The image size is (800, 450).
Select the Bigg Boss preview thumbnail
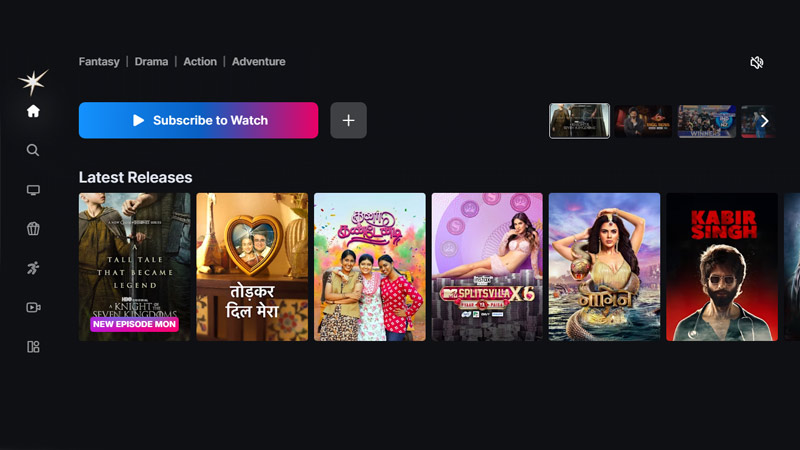click(643, 121)
